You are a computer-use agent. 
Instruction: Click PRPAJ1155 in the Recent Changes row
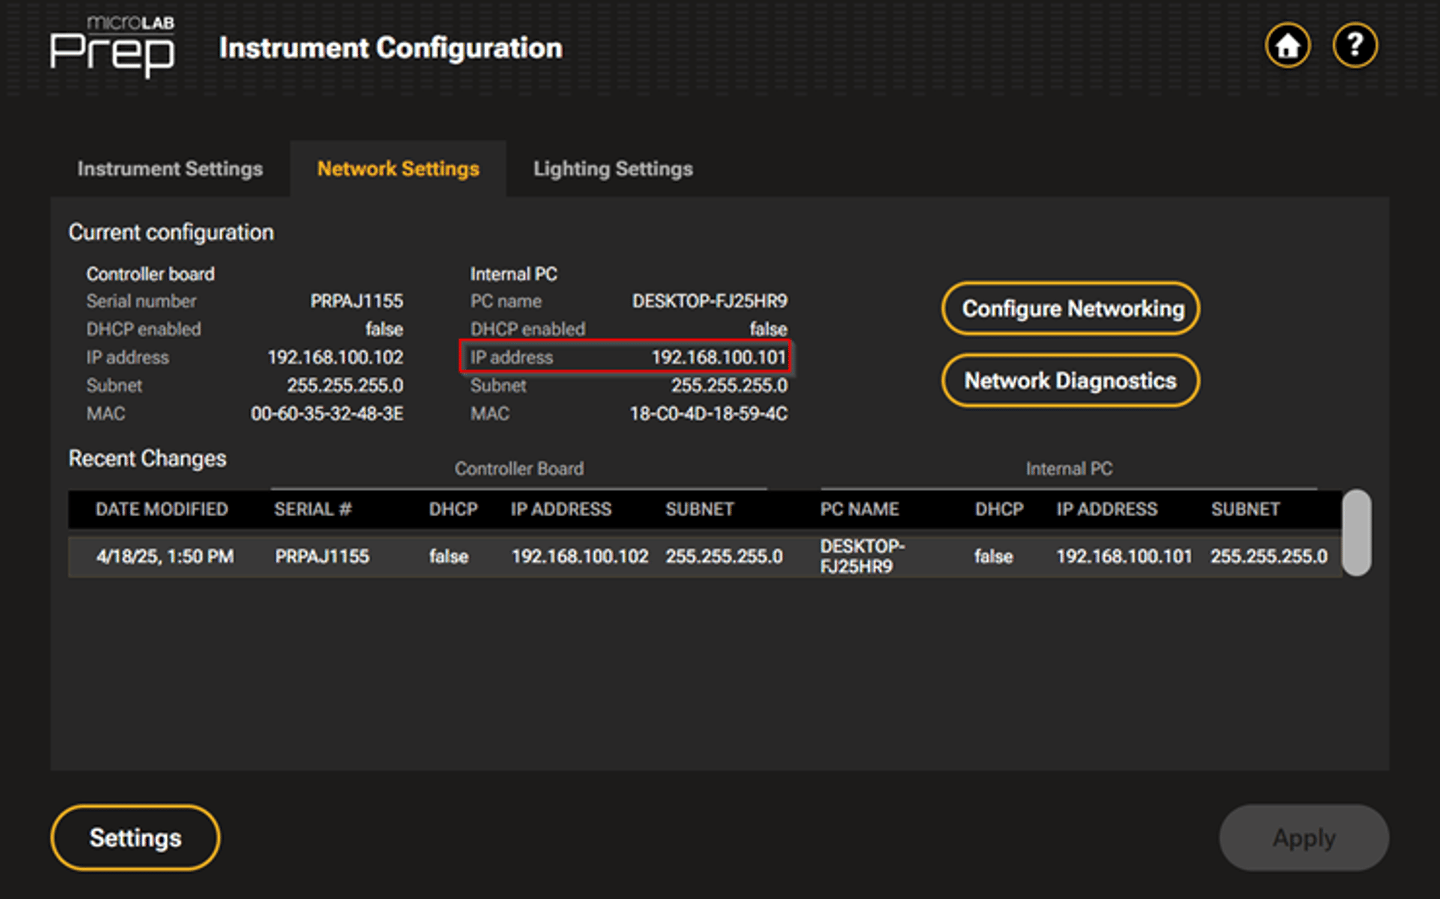(322, 556)
